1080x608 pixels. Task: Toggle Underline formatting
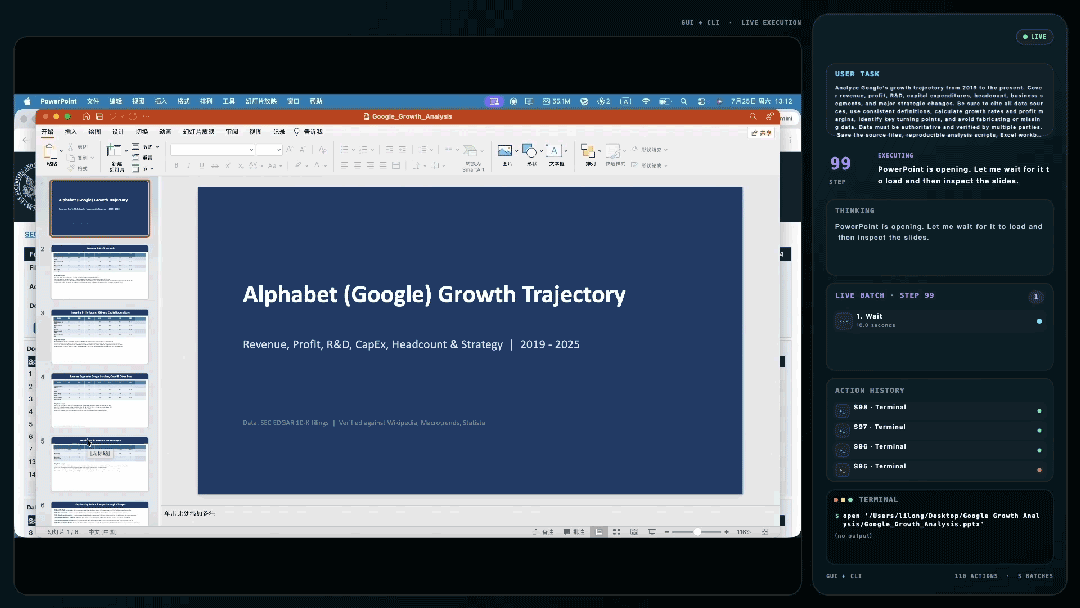pyautogui.click(x=202, y=165)
